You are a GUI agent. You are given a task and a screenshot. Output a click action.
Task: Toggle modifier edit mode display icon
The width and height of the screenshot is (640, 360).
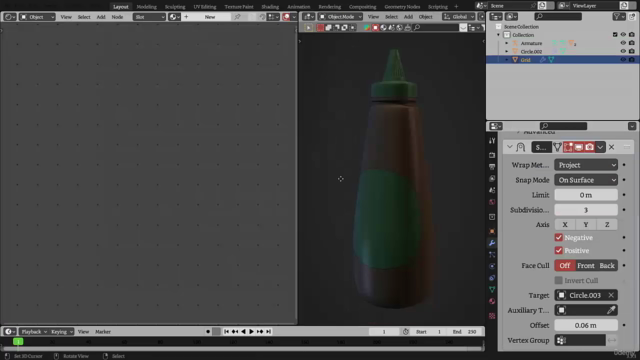[x=568, y=147]
